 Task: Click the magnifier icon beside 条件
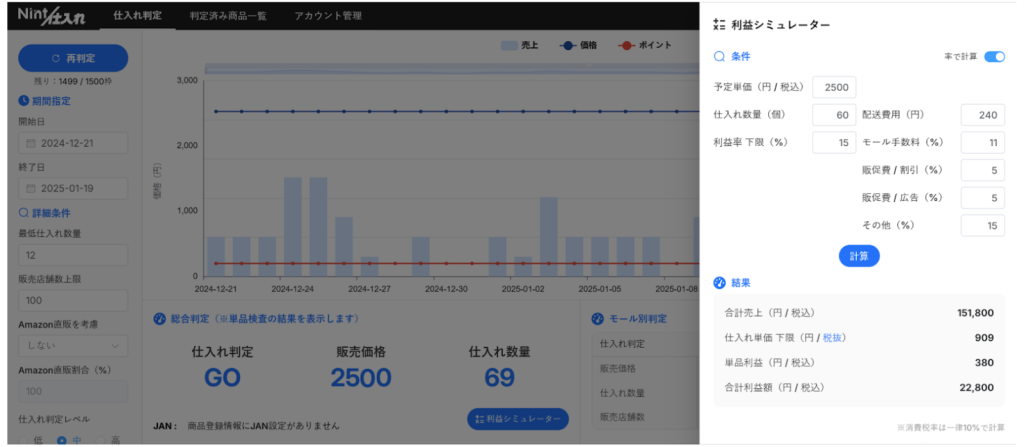click(719, 57)
